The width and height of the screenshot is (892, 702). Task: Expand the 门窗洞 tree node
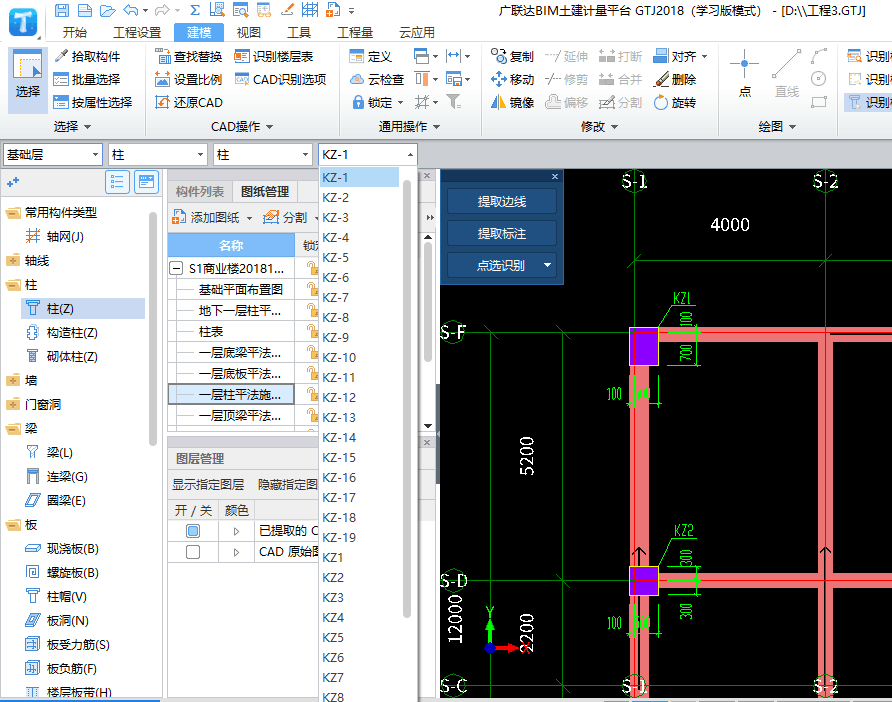[x=13, y=404]
